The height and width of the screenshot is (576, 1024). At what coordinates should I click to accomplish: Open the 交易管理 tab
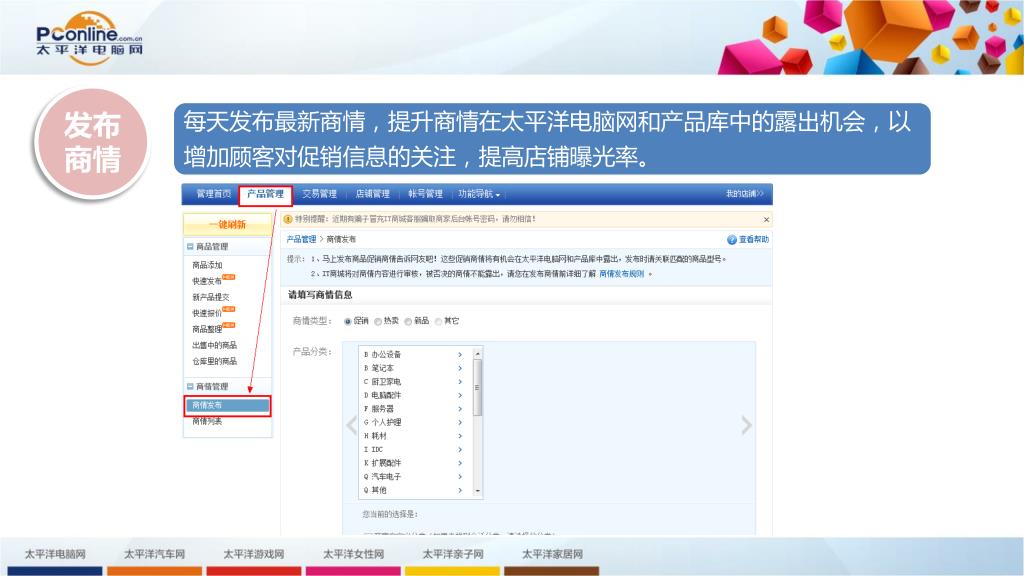point(319,194)
